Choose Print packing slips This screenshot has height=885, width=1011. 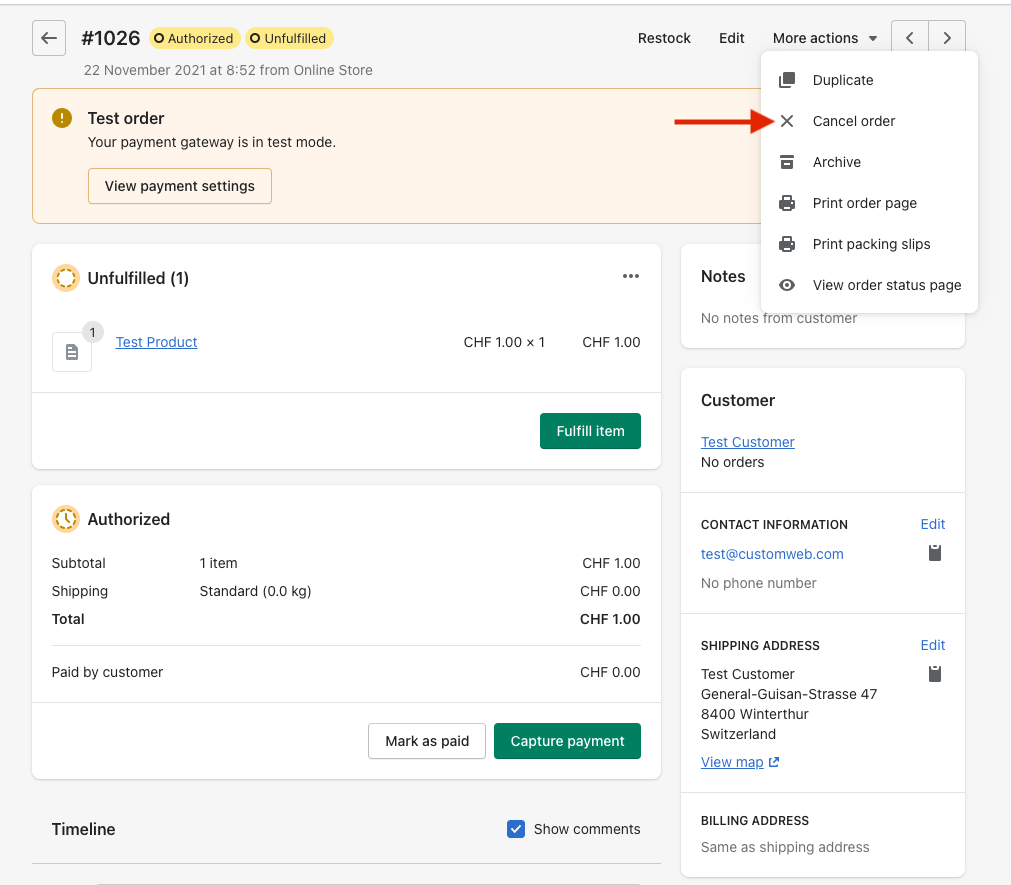(x=871, y=244)
